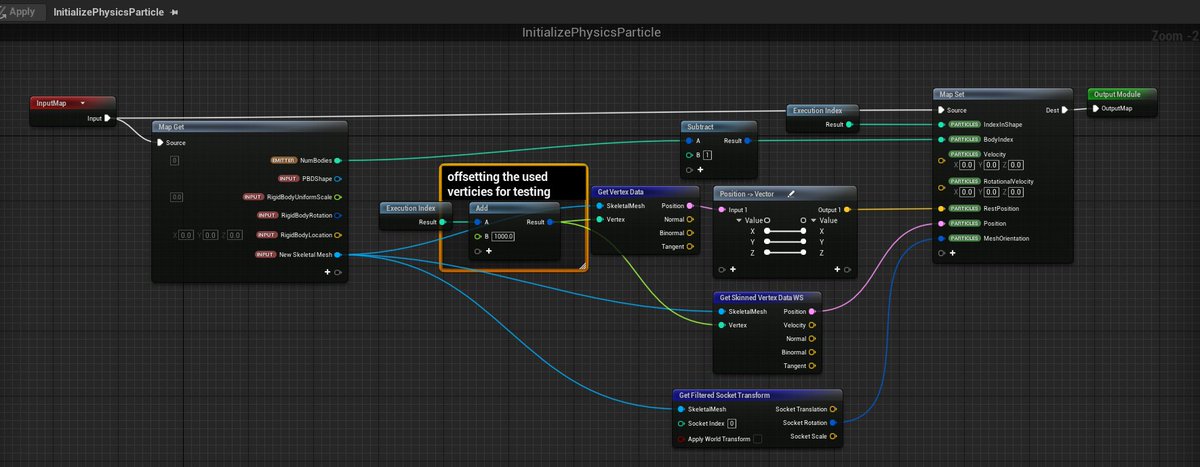Click the Y component connection in convert node

point(786,241)
